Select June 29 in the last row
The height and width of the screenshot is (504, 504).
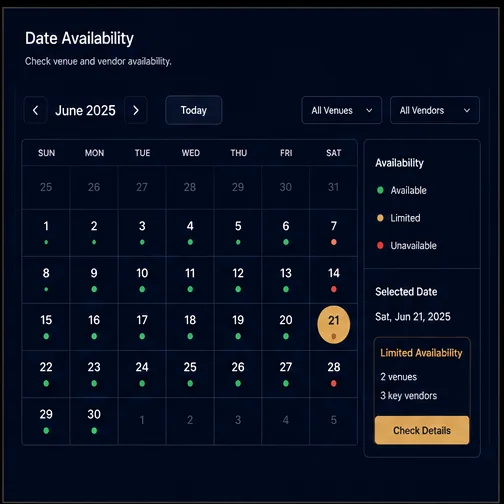coord(46,421)
